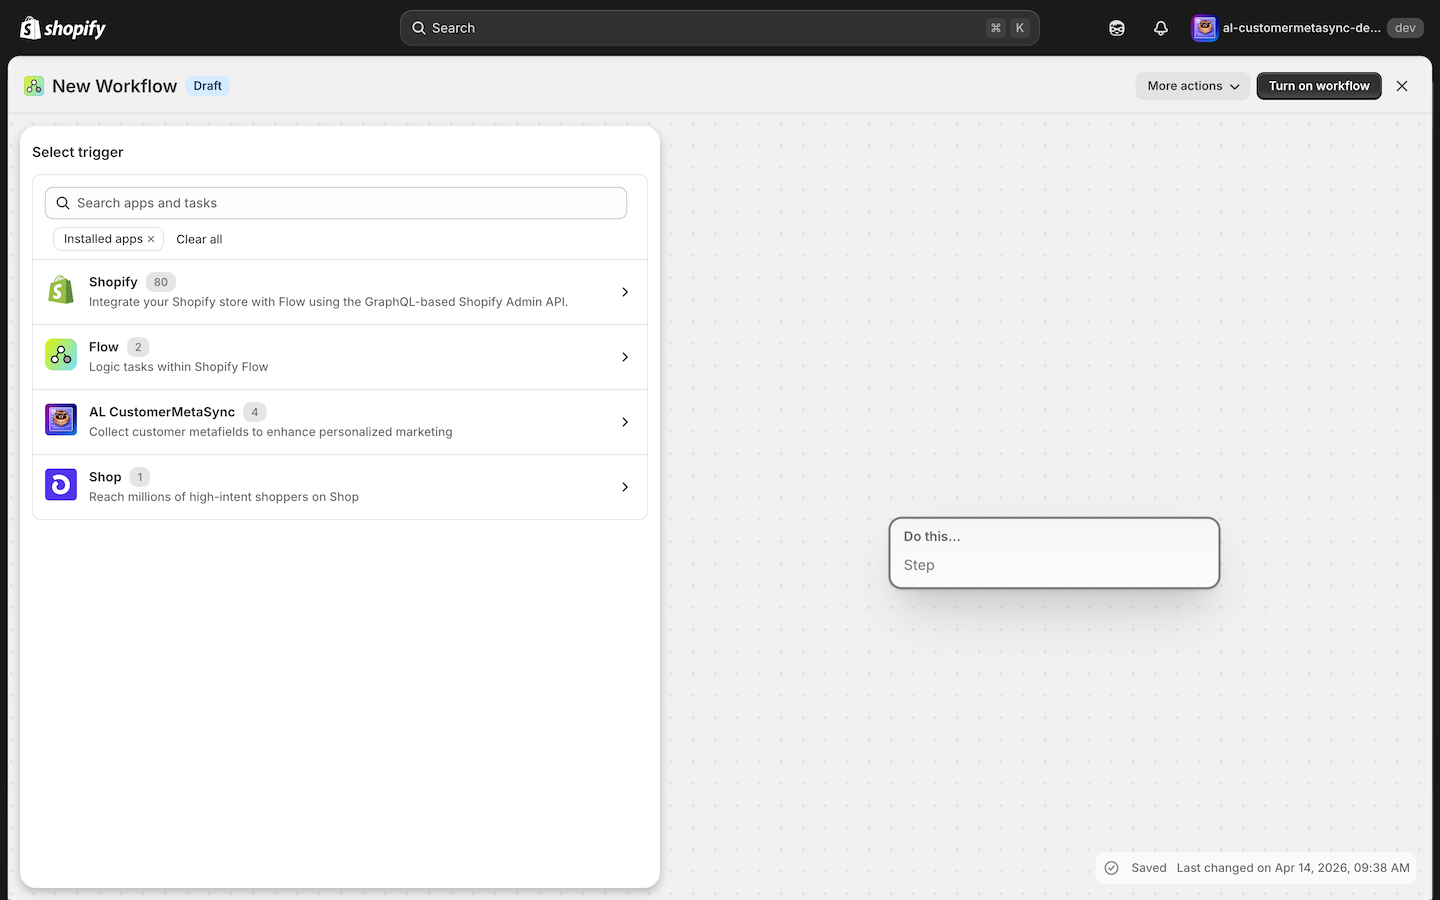Viewport: 1440px width, 900px height.
Task: Click the saved checkmark status icon
Action: (1111, 868)
